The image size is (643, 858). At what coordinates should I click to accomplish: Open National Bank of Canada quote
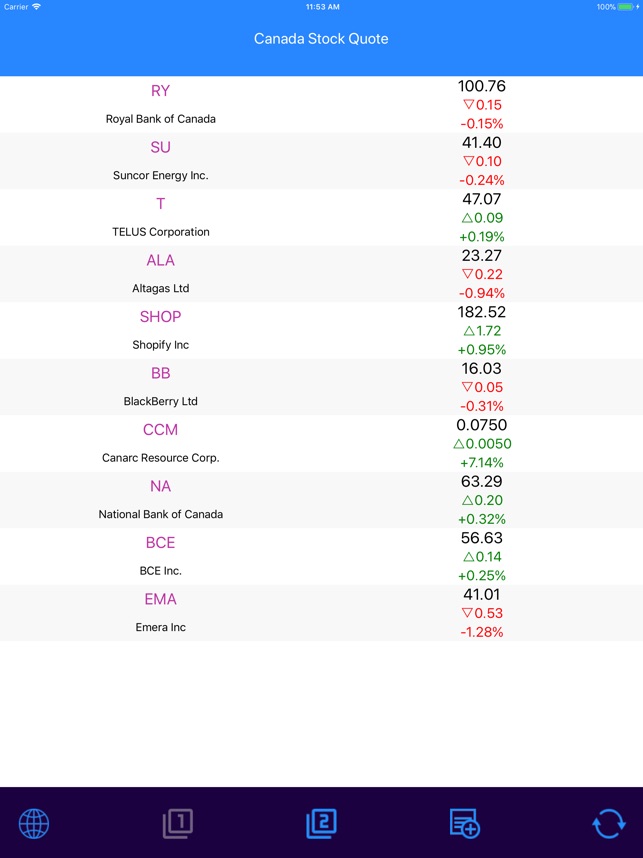click(321, 500)
